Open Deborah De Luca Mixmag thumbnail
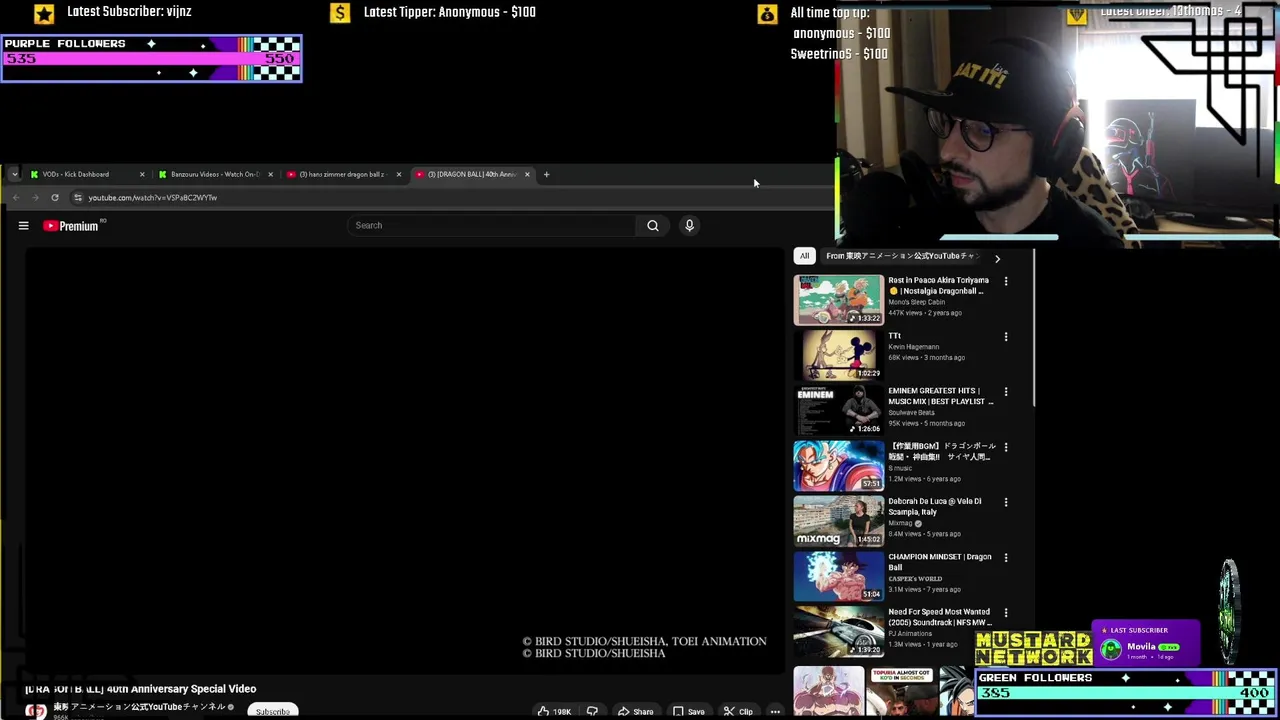The height and width of the screenshot is (720, 1280). pyautogui.click(x=839, y=521)
